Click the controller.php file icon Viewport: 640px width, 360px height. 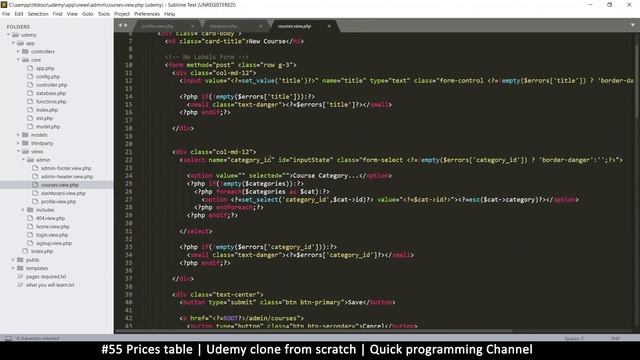coord(30,85)
